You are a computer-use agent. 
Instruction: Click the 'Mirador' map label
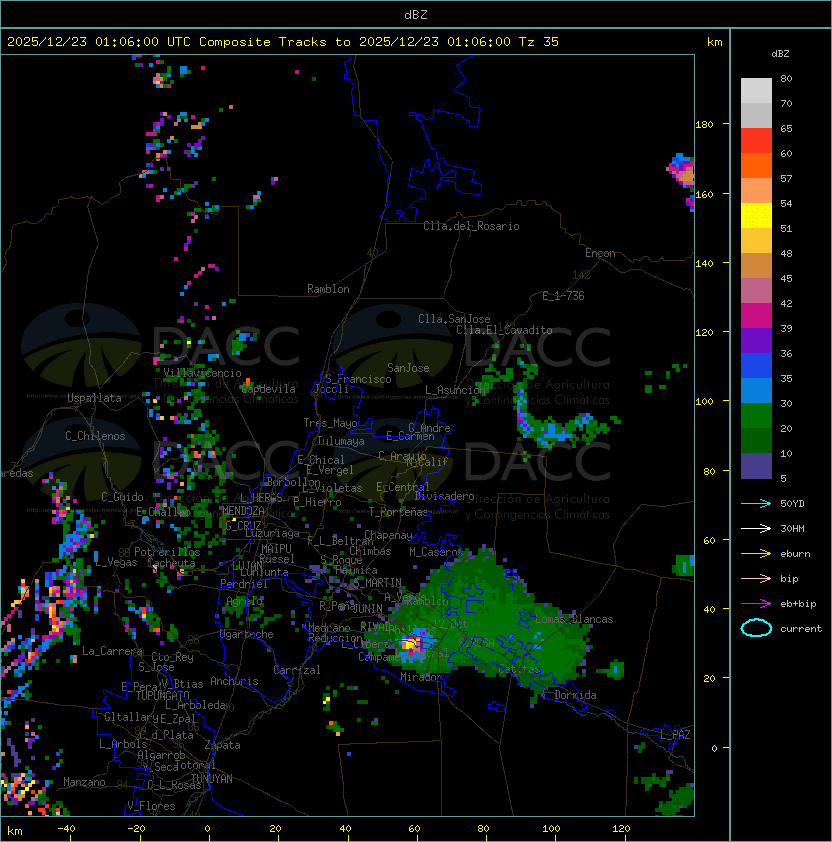pos(422,678)
